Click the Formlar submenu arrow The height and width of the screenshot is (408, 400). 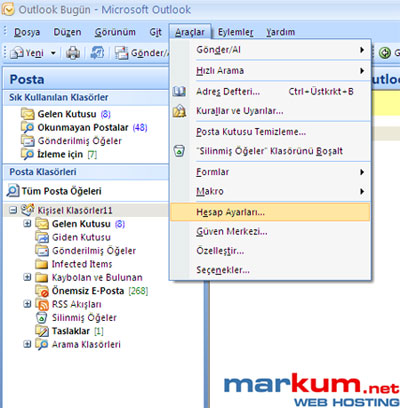coord(362,172)
